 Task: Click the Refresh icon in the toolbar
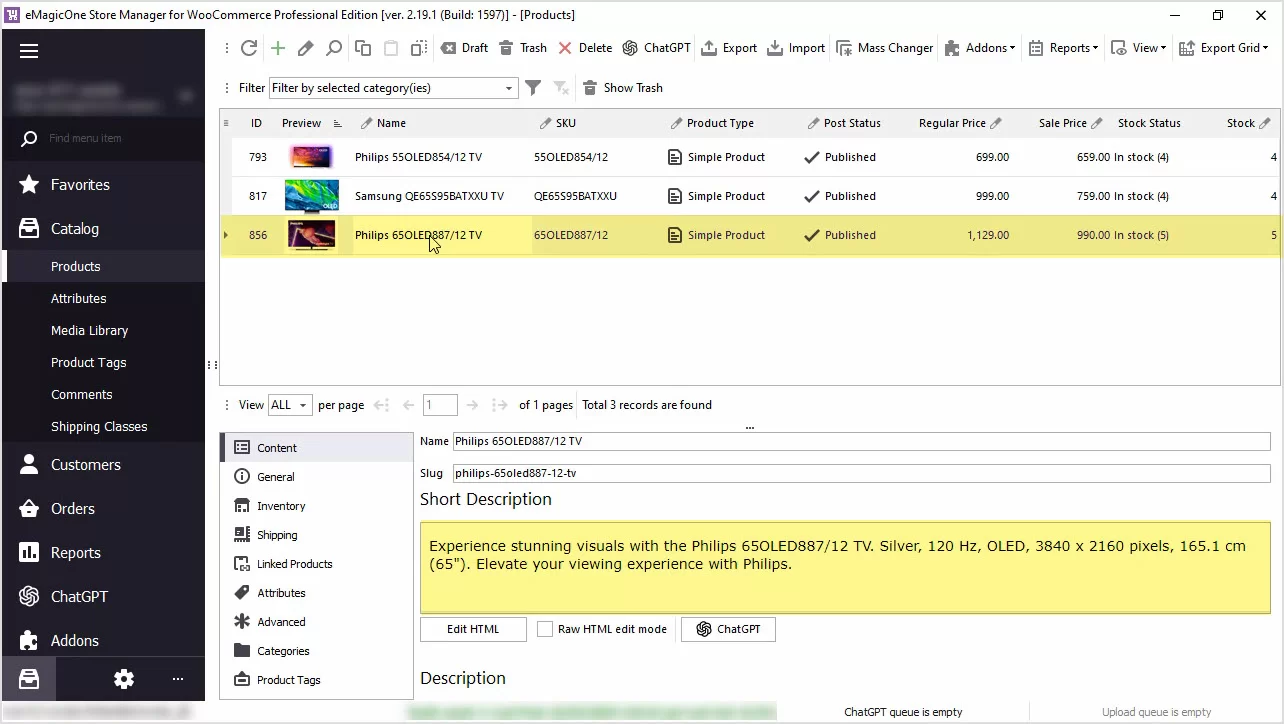[x=249, y=48]
